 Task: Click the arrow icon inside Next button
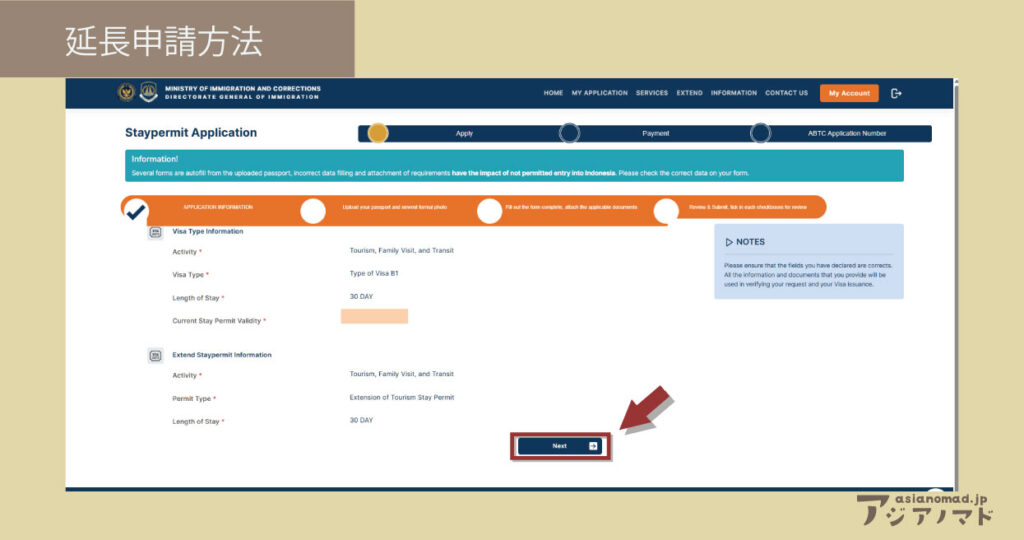click(593, 446)
